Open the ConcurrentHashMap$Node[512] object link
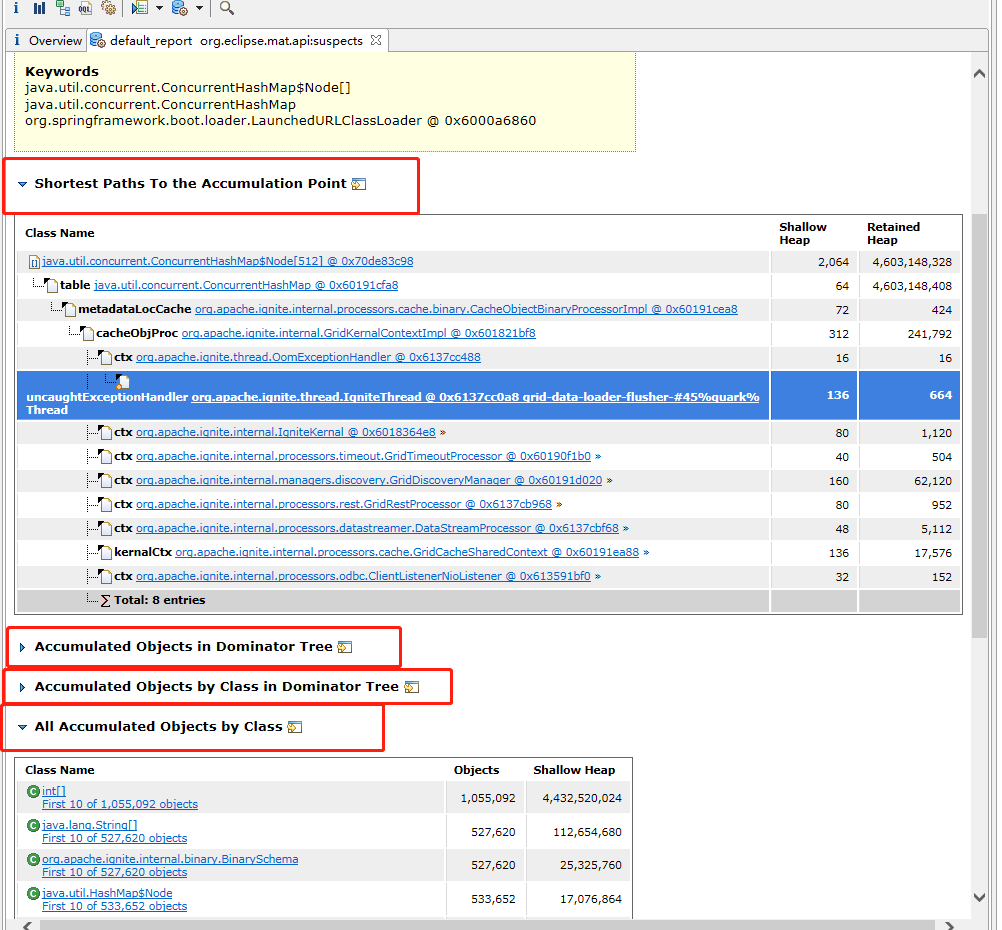This screenshot has width=1002, height=930. [227, 261]
